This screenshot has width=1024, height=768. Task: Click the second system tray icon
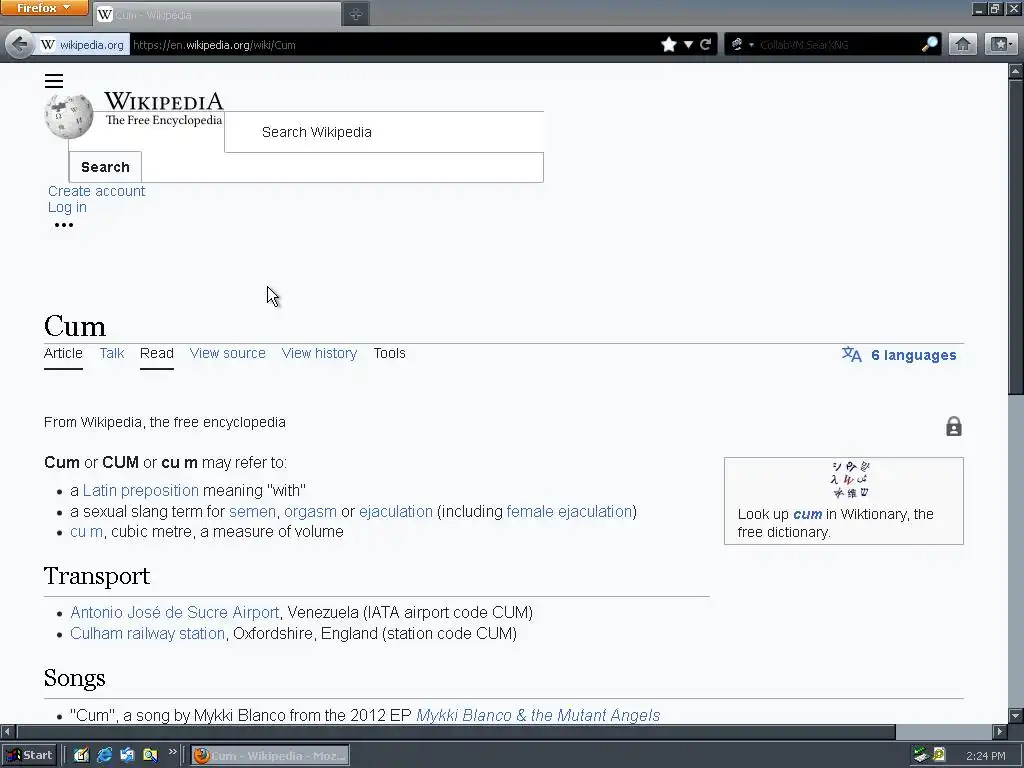click(939, 755)
